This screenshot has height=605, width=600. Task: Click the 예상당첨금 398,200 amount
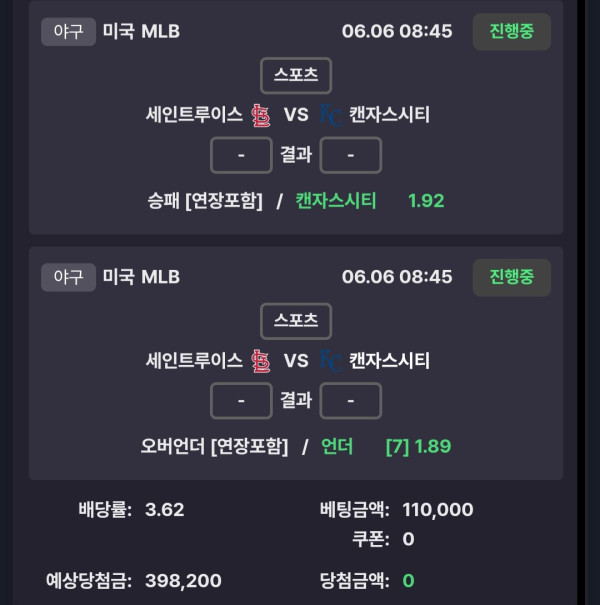click(183, 581)
